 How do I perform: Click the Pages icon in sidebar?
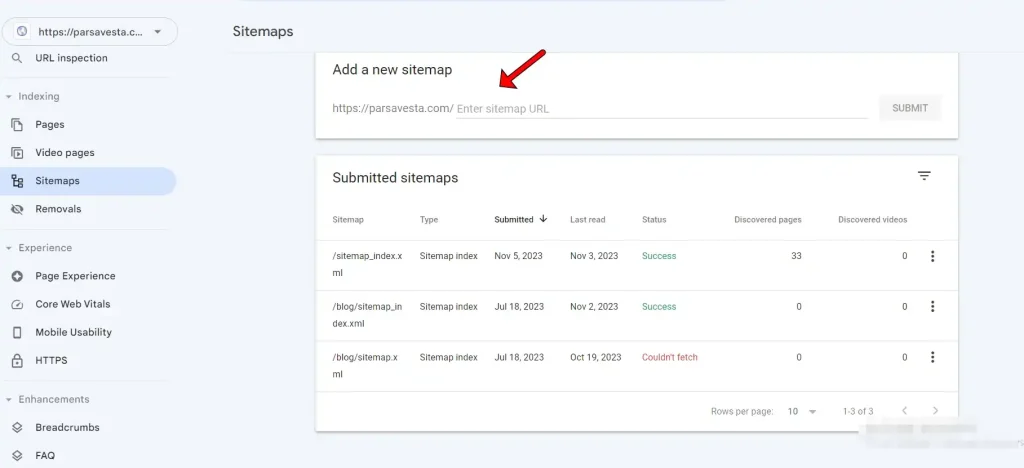coord(18,125)
